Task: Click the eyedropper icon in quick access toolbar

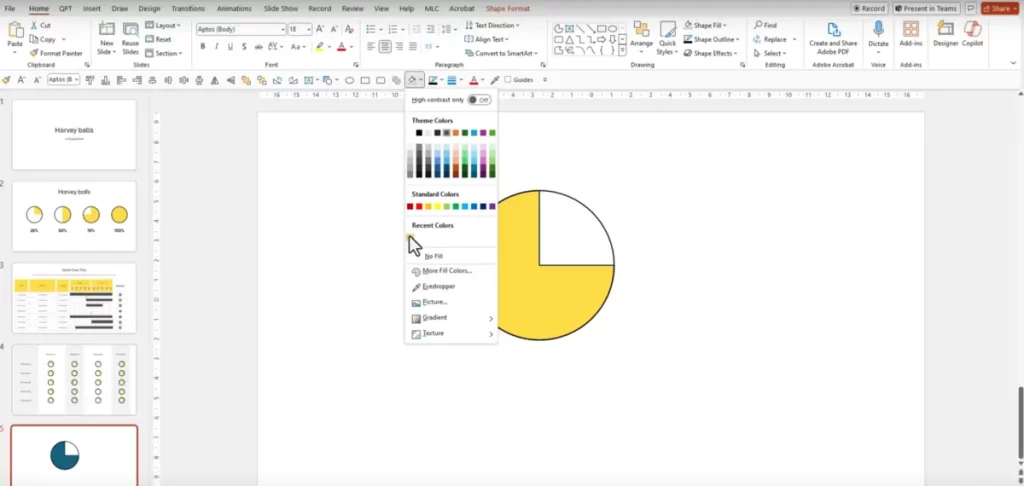Action: pyautogui.click(x=495, y=80)
